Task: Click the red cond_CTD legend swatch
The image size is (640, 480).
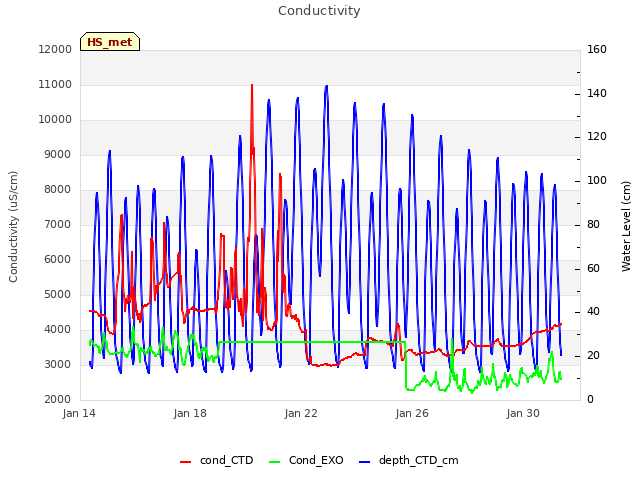Action: [185, 462]
